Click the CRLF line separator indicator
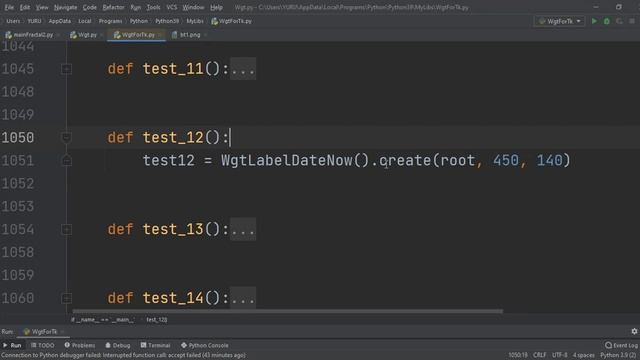This screenshot has height=360, width=640. point(540,355)
